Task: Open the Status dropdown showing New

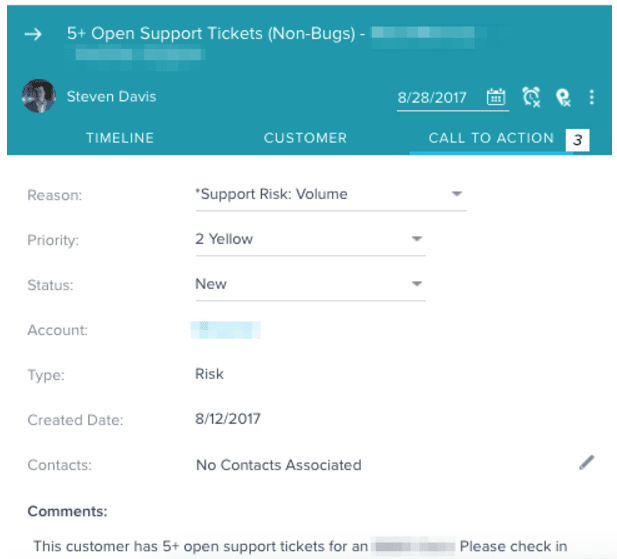Action: coord(416,284)
